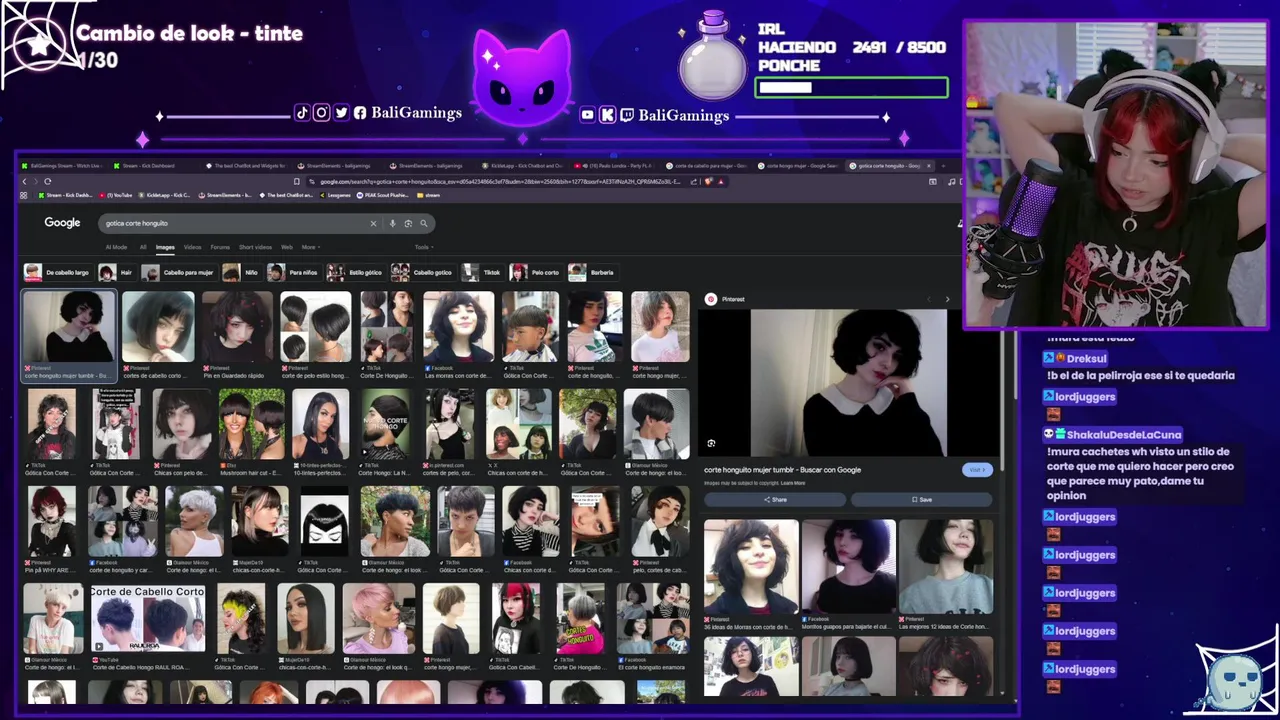Open 'Corte de Cabello Corto' YouTube thumbnail
This screenshot has width=1280, height=720.
pyautogui.click(x=147, y=619)
